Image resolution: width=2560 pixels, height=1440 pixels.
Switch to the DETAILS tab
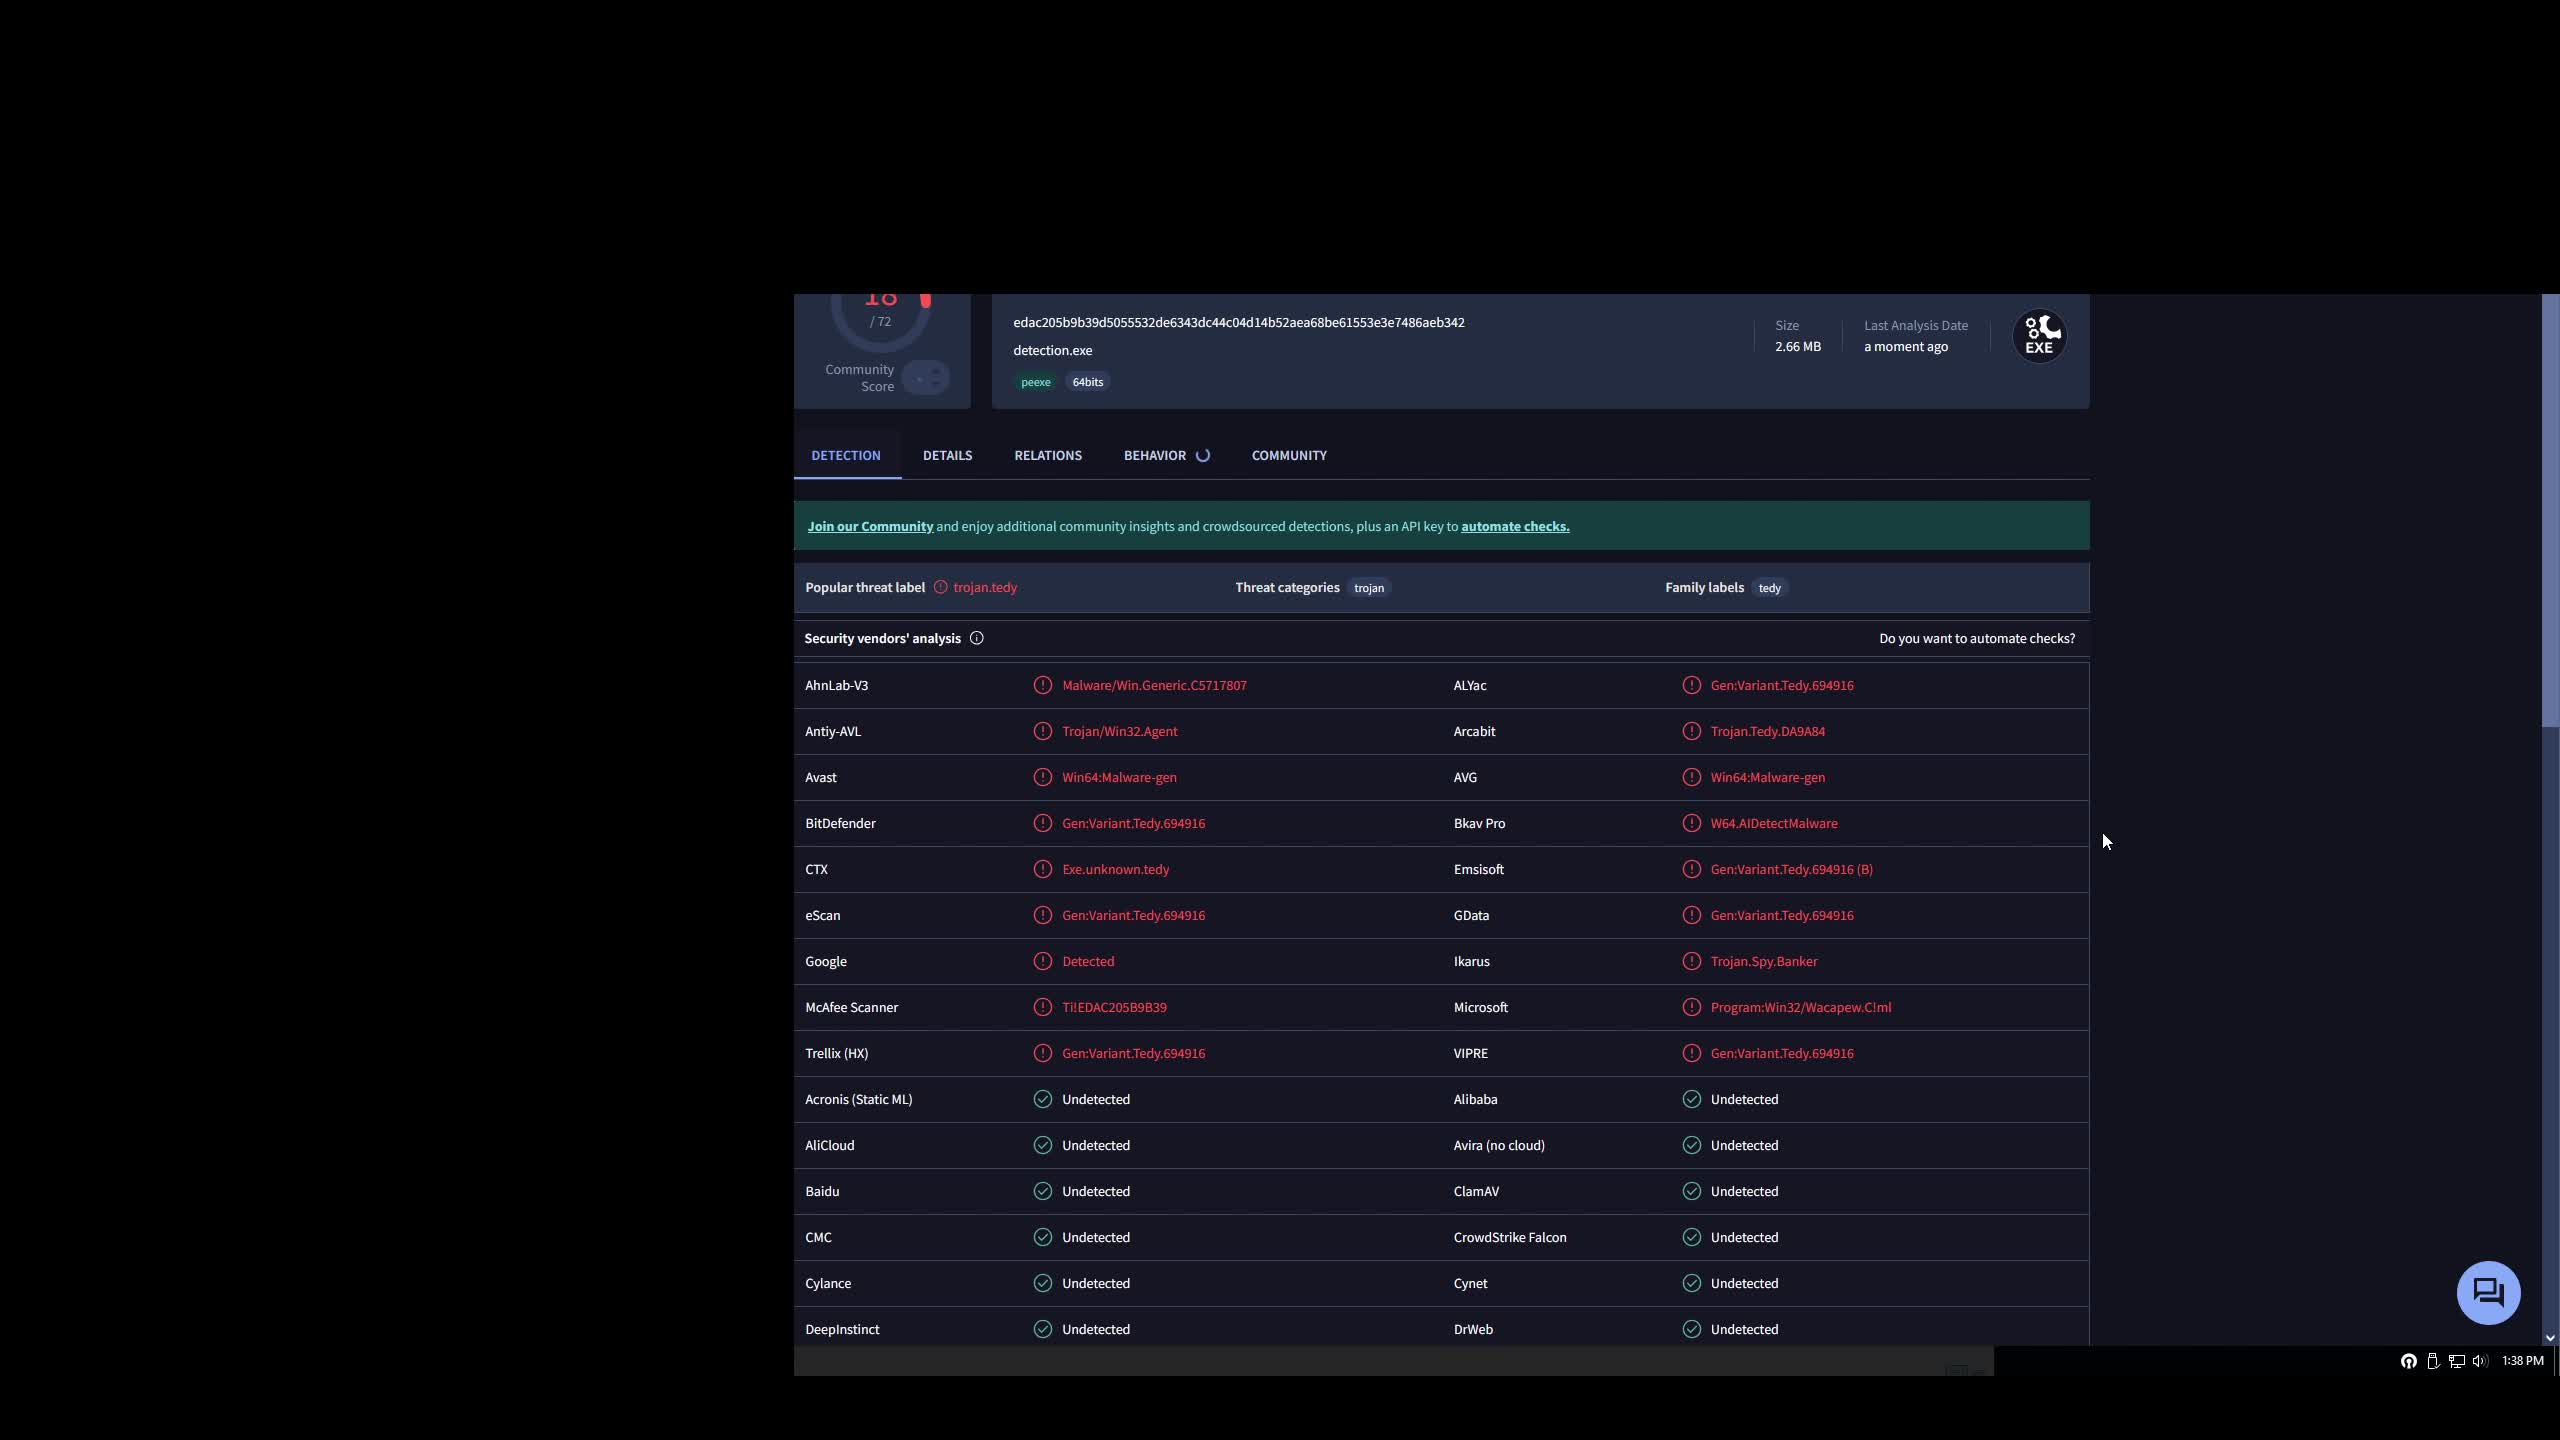click(947, 455)
